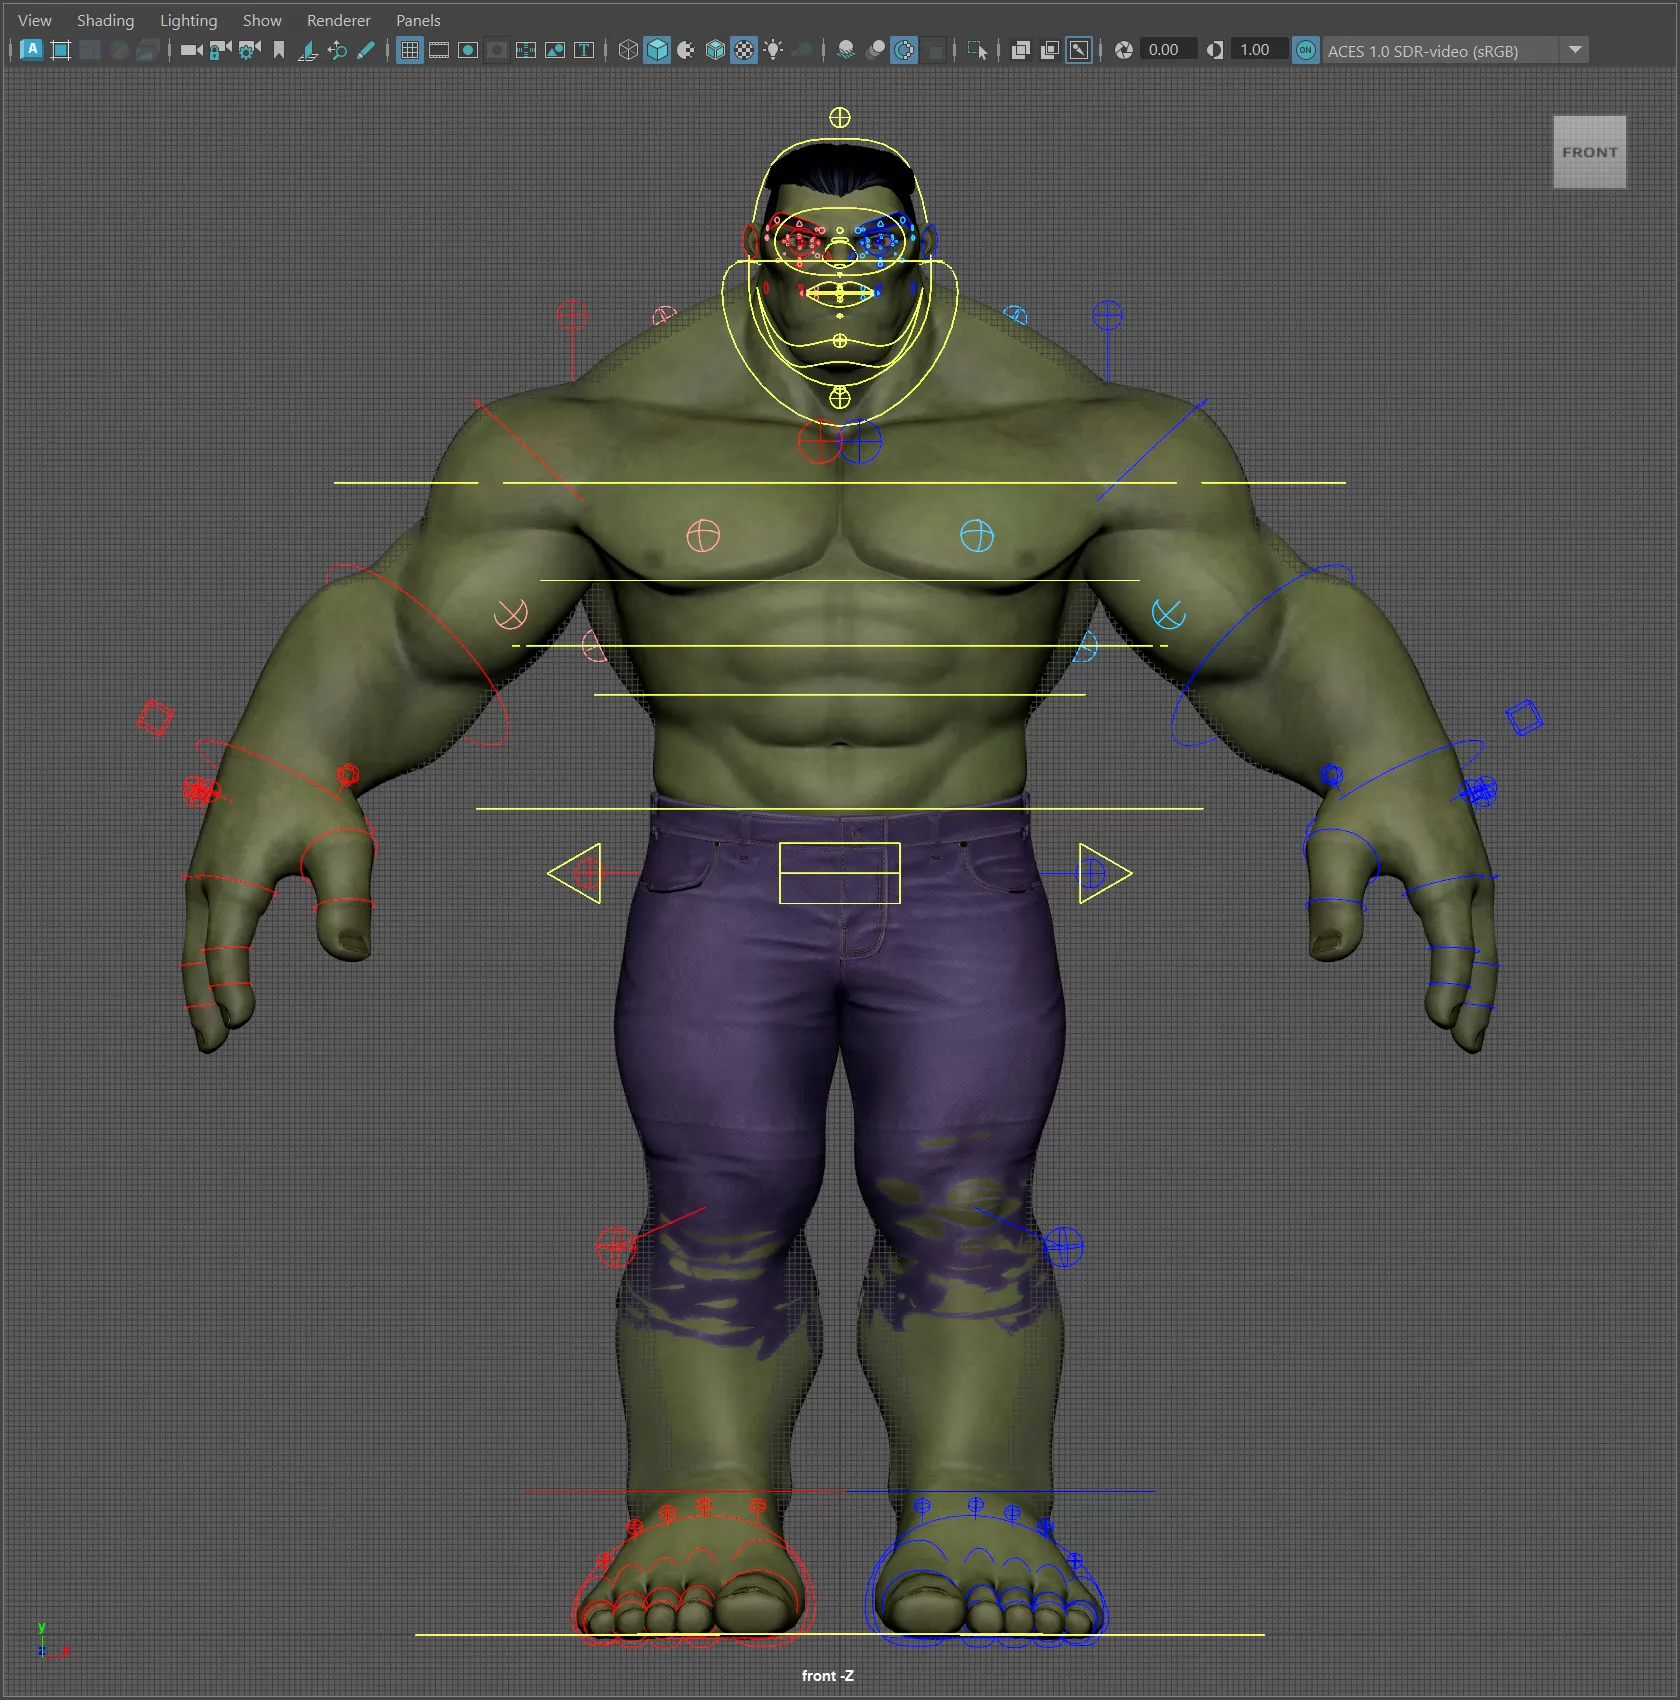1680x1700 pixels.
Task: Open Camera Attributes from the toolbar
Action: pos(249,50)
